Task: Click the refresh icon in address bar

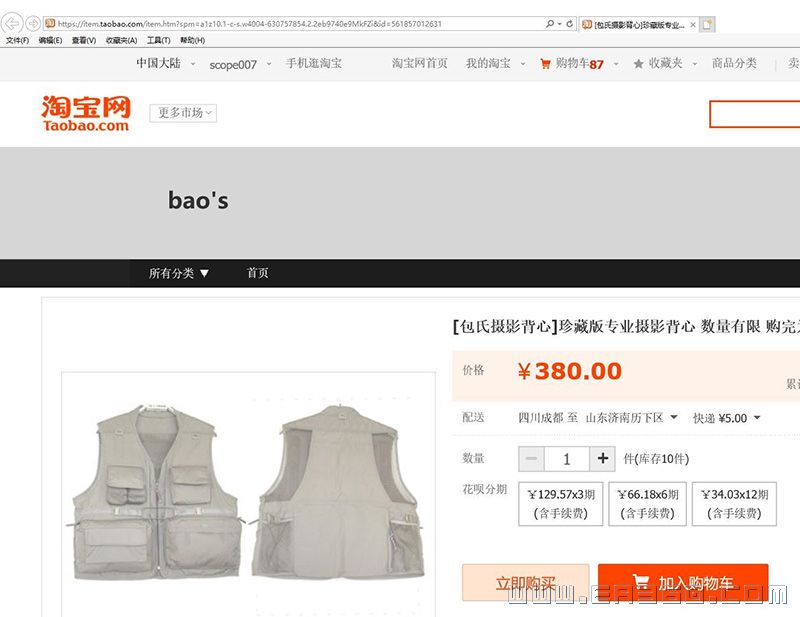Action: point(569,23)
